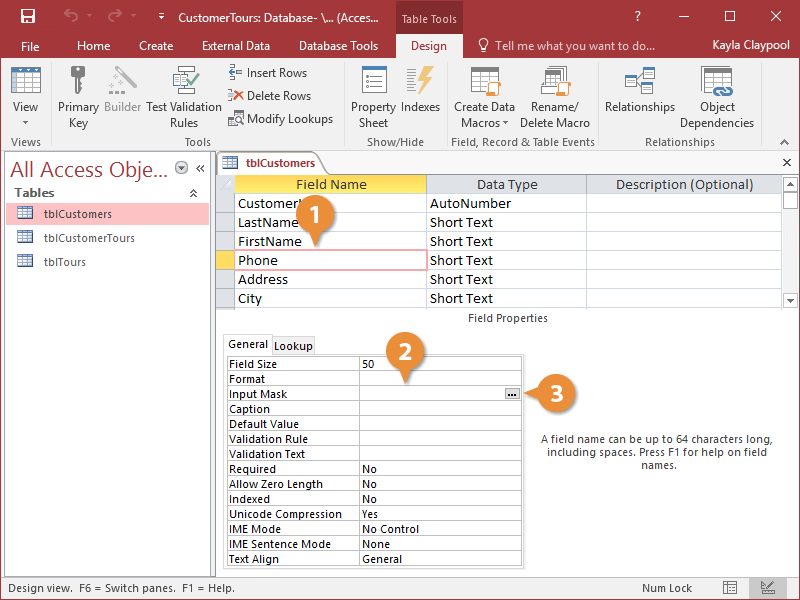Select the tblTours table
800x600 pixels.
click(x=65, y=261)
